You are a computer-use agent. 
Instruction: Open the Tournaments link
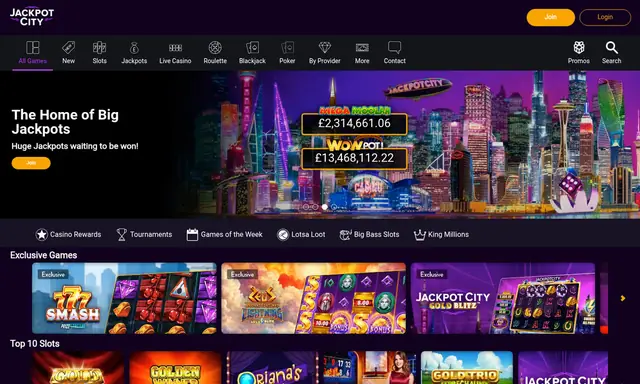pyautogui.click(x=144, y=234)
